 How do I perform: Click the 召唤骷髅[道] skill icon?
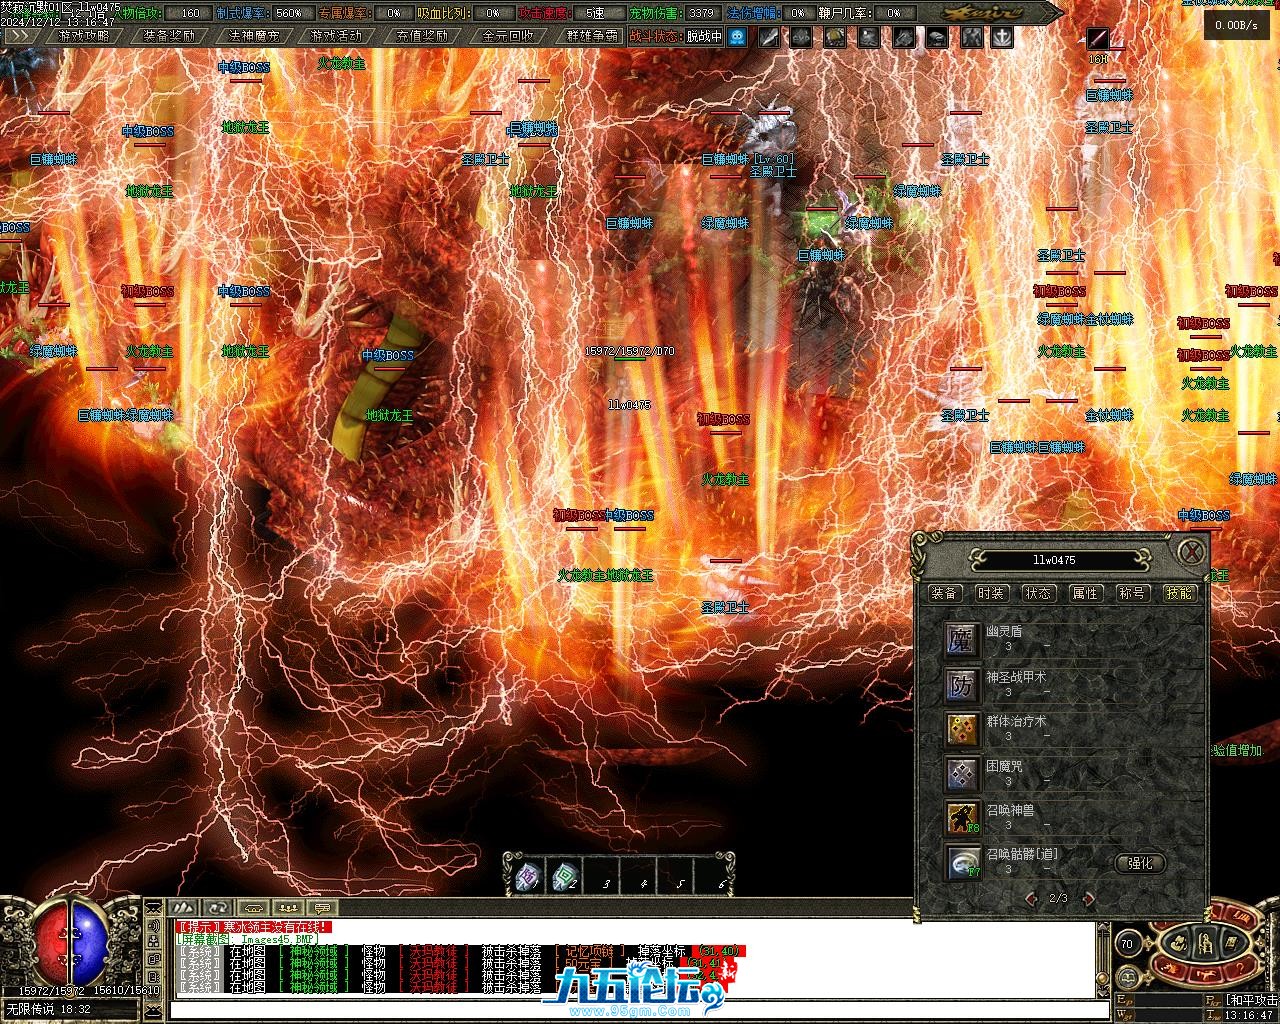click(962, 862)
